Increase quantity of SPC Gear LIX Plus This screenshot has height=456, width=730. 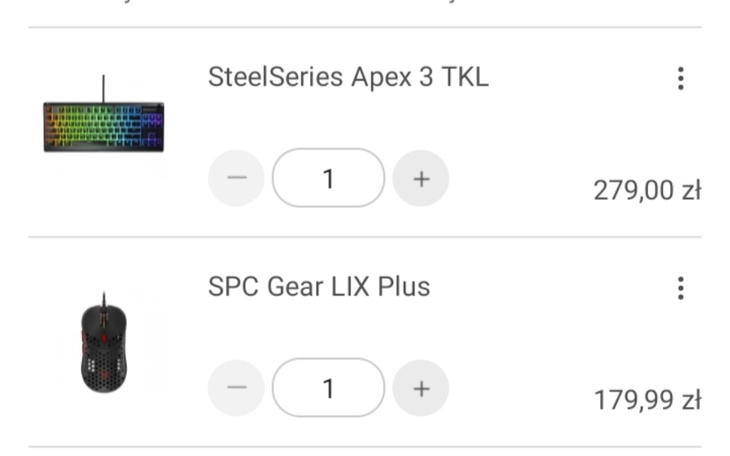tap(421, 388)
